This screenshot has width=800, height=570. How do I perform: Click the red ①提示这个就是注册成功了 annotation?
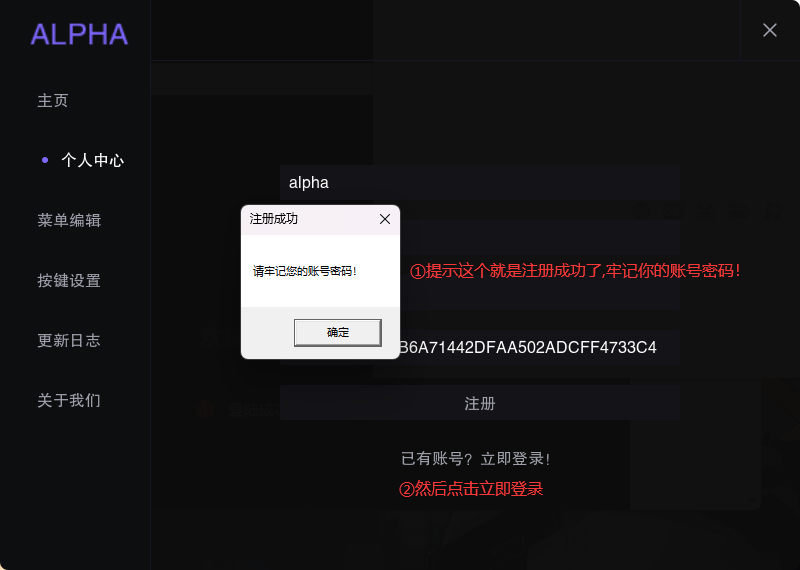[575, 270]
